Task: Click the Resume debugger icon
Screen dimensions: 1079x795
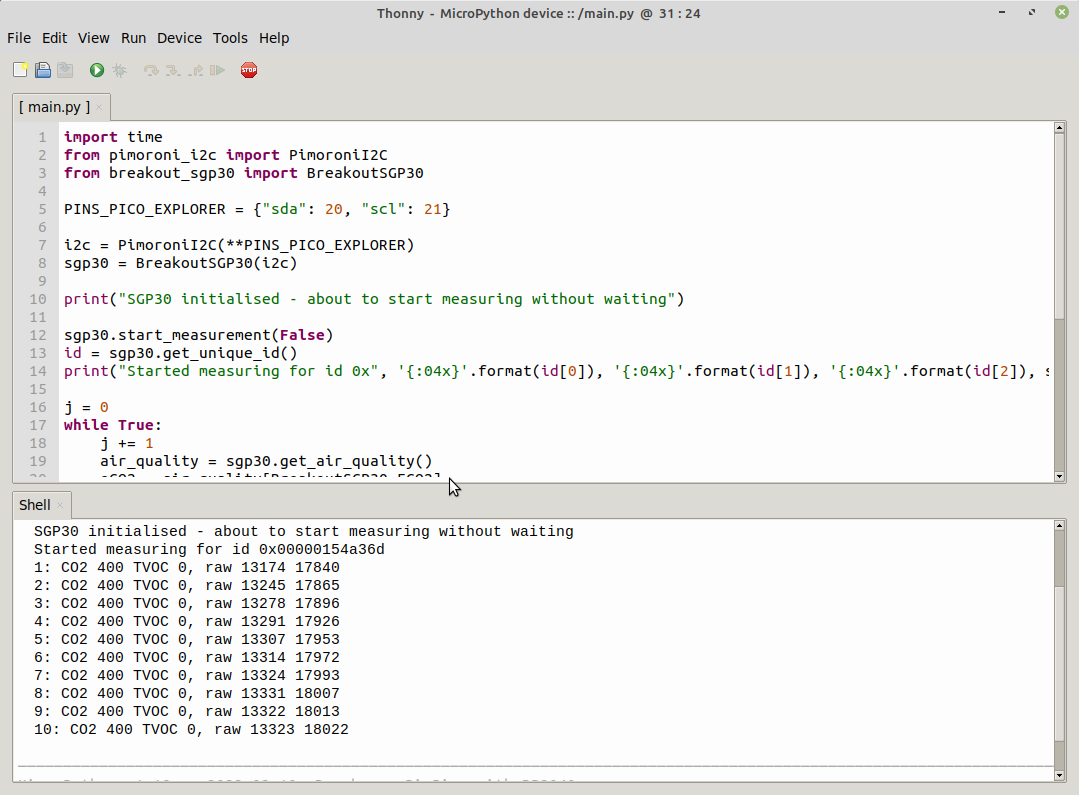Action: pos(217,70)
